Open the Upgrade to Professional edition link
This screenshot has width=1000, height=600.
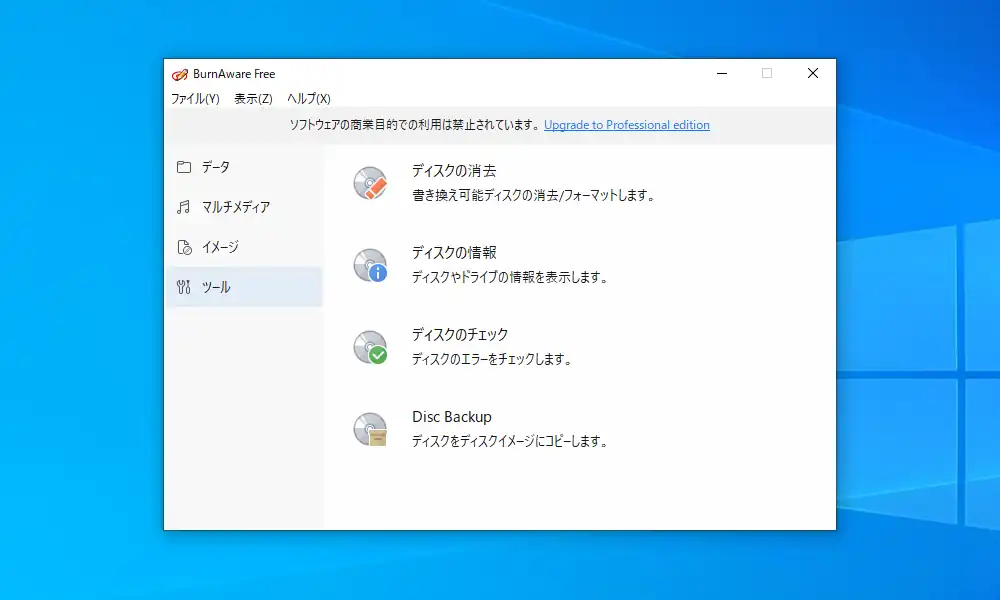pos(626,125)
